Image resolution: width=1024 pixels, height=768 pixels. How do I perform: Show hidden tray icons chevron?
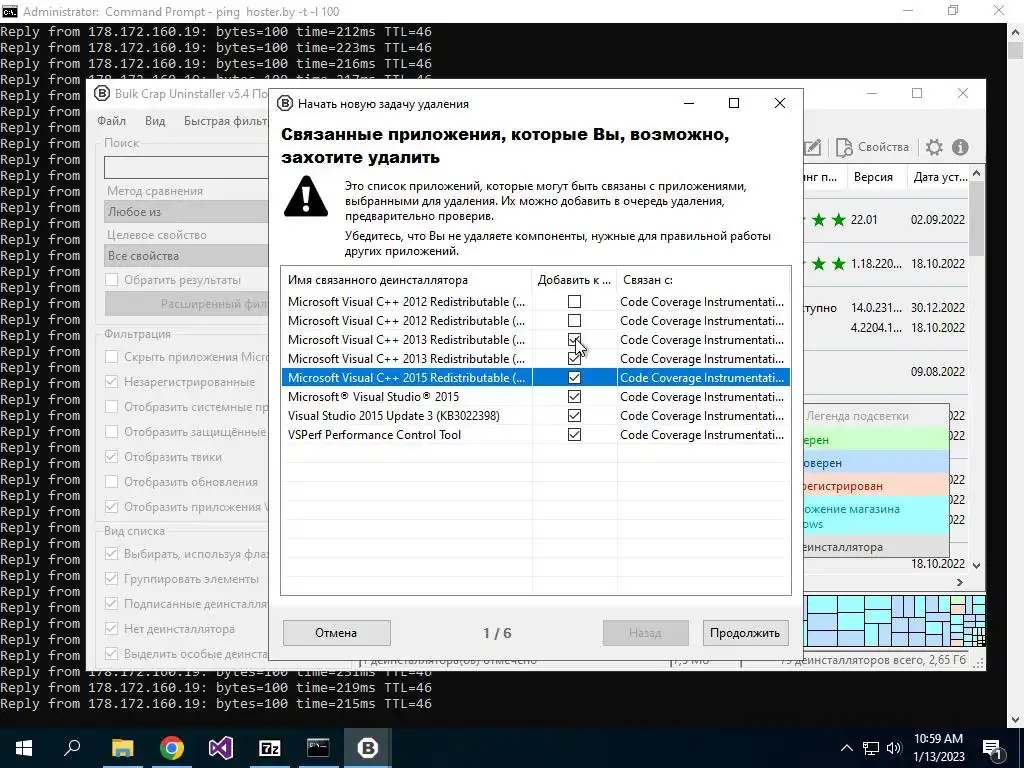(846, 748)
